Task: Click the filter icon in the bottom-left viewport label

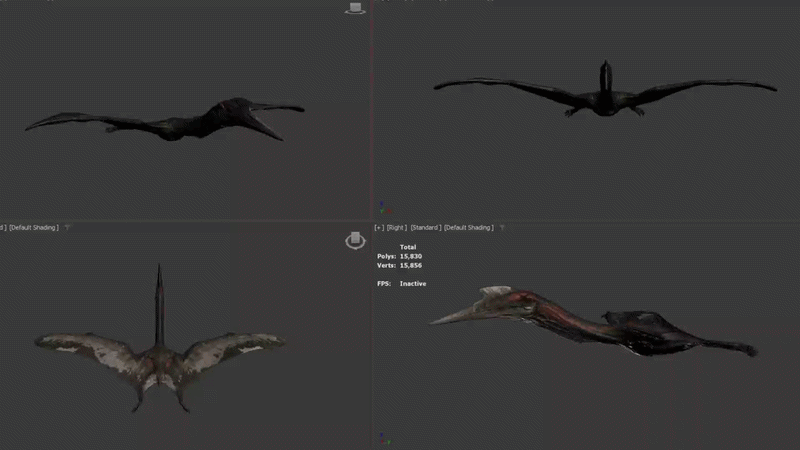Action: [68, 228]
